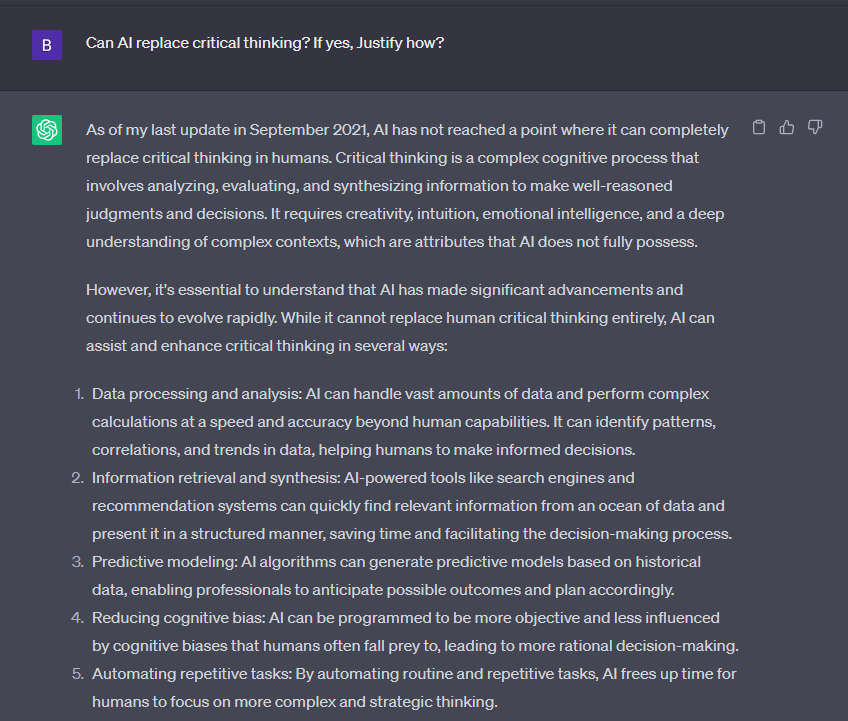Click the user question about critical thinking
This screenshot has width=848, height=721.
[265, 44]
